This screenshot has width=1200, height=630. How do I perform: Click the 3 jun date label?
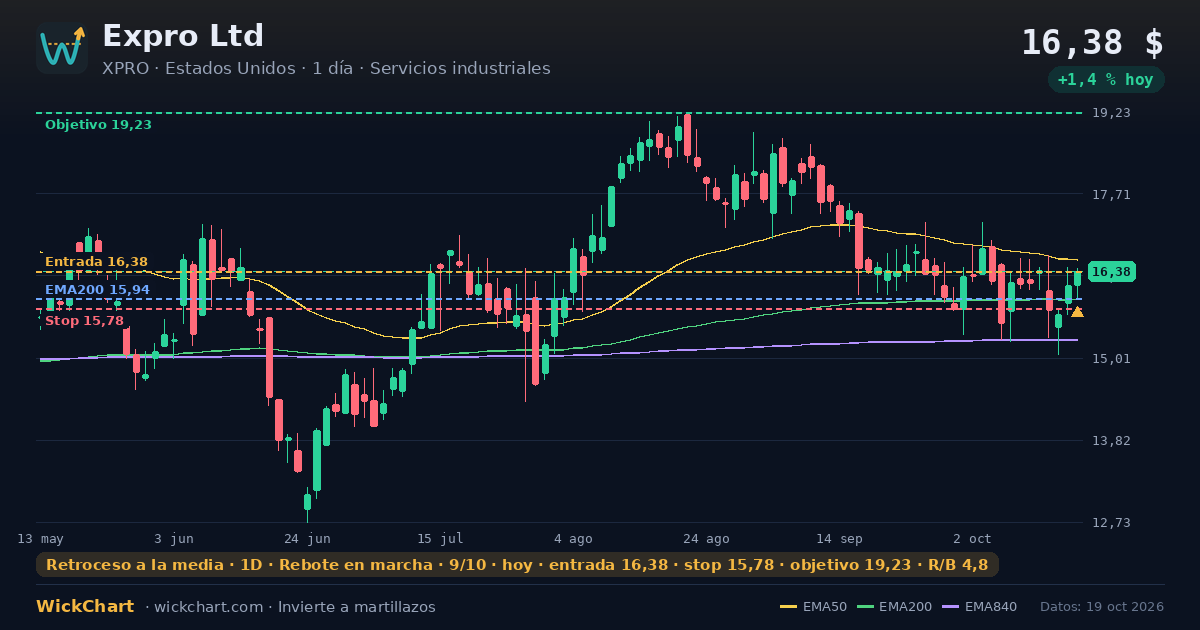[174, 538]
